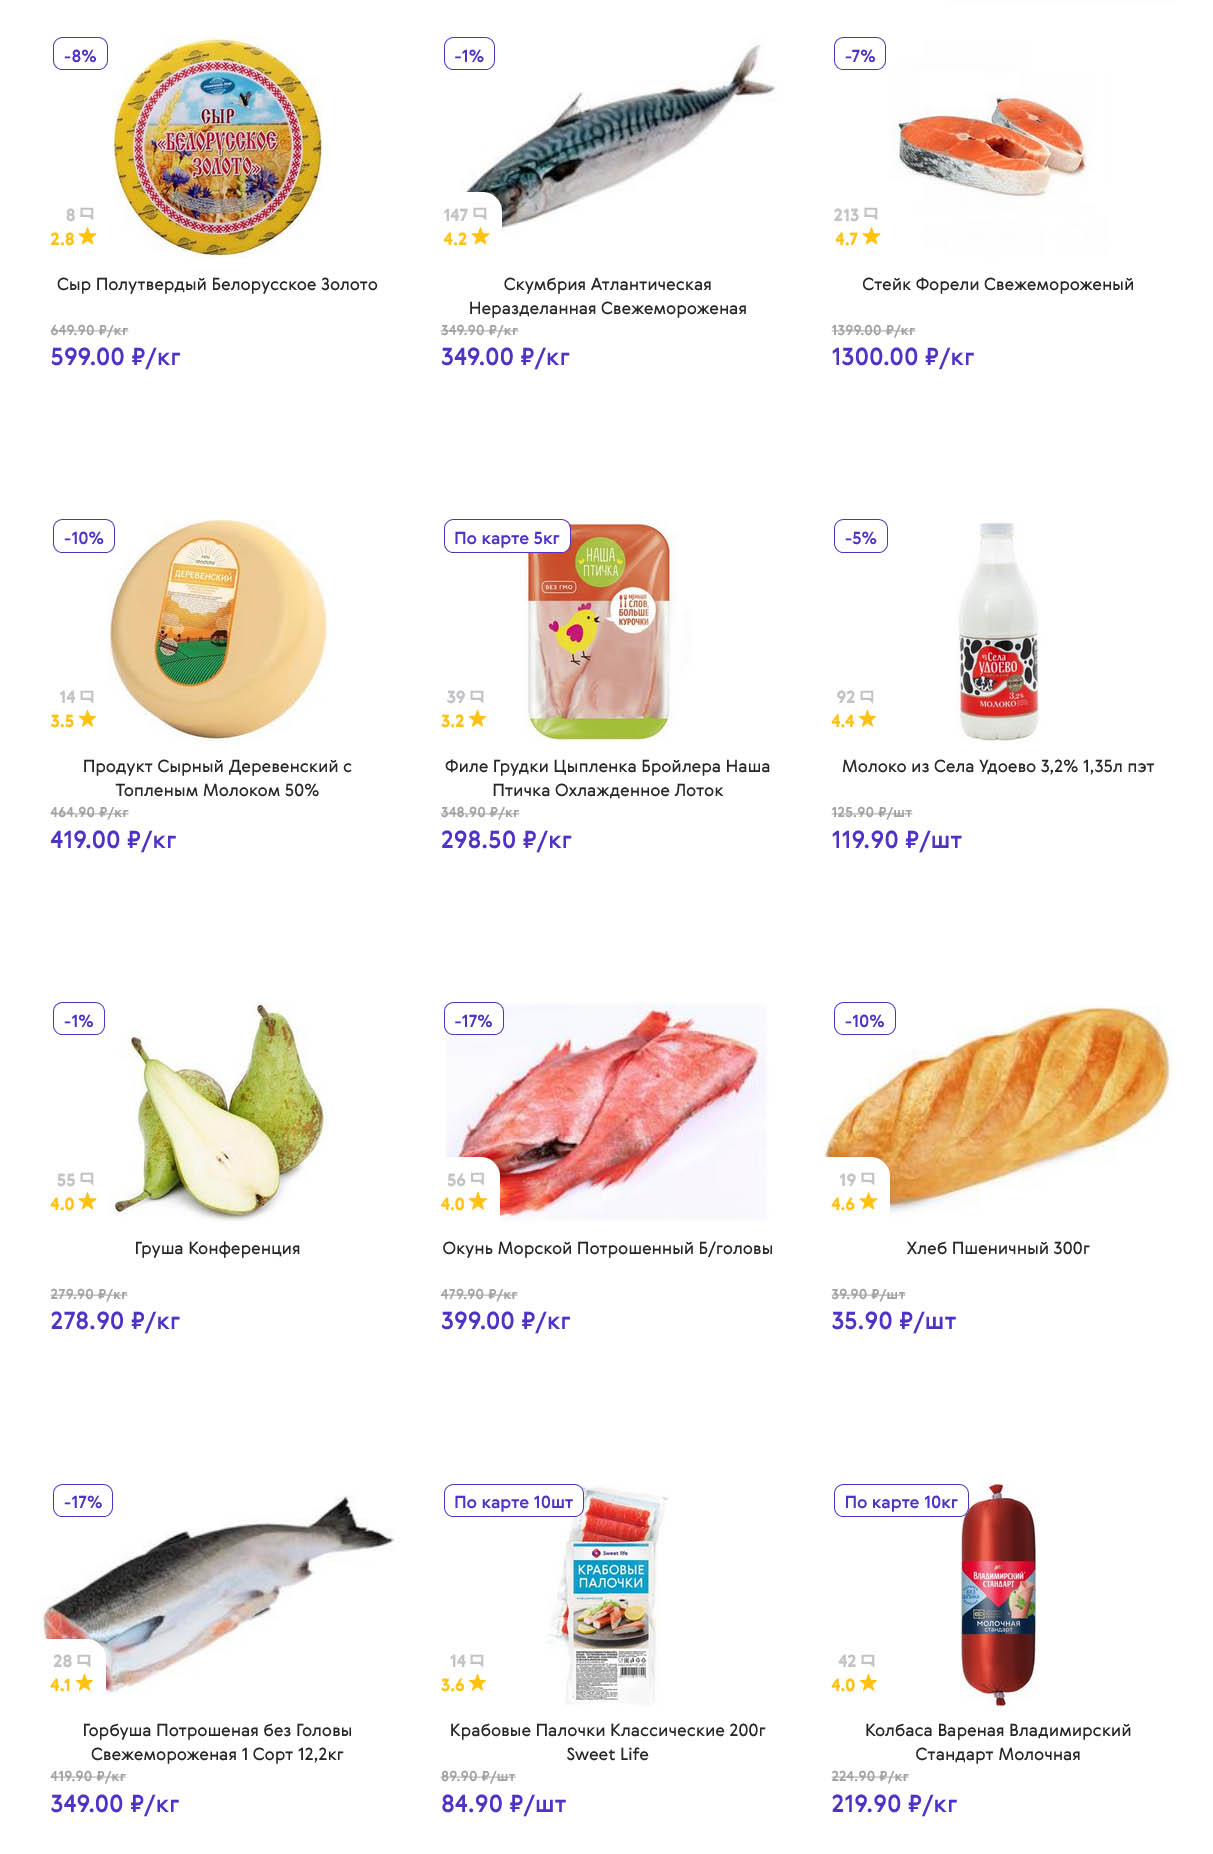
Task: Open the Колбаса Вареная Владимирский Стандарт link
Action: click(997, 1742)
